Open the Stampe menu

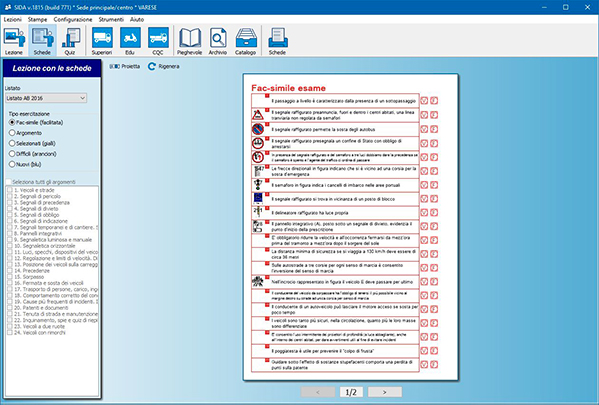pos(37,19)
